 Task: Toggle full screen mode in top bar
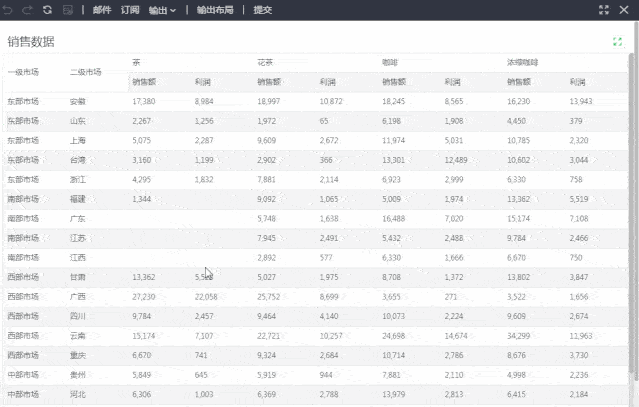[604, 10]
